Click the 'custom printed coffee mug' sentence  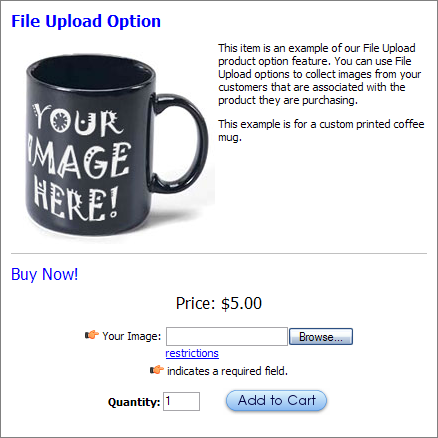coord(321,130)
